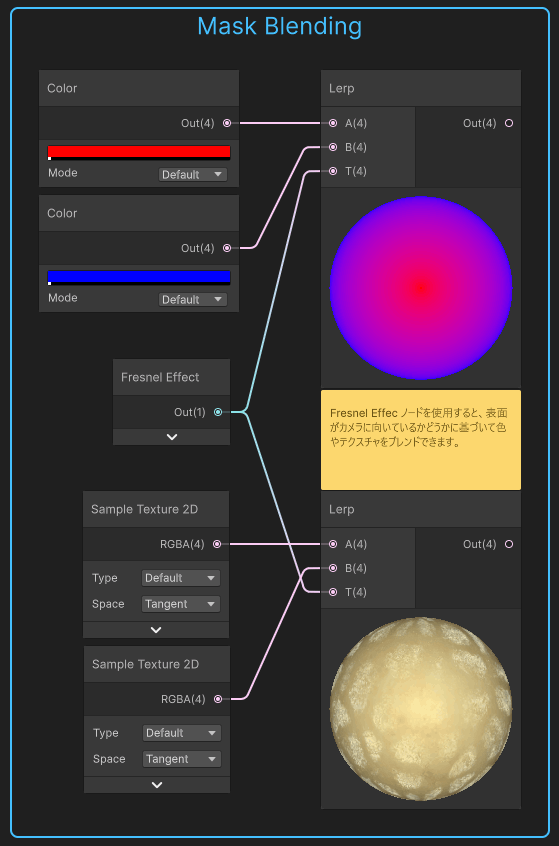The width and height of the screenshot is (559, 846).
Task: Click the Fresnel Effect Out(1) port
Action: (x=218, y=412)
